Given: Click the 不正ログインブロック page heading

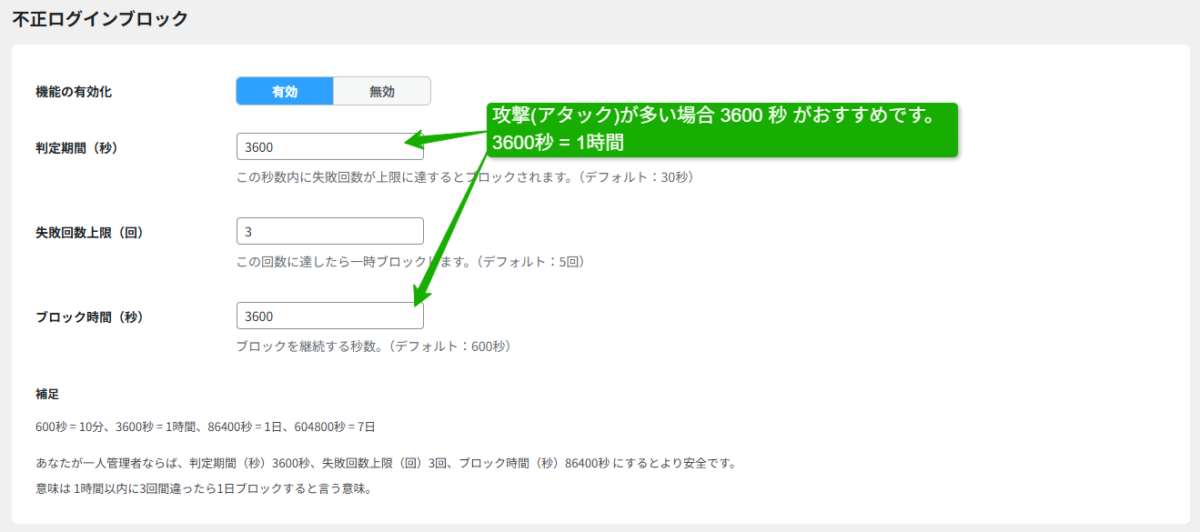Looking at the screenshot, I should point(100,19).
